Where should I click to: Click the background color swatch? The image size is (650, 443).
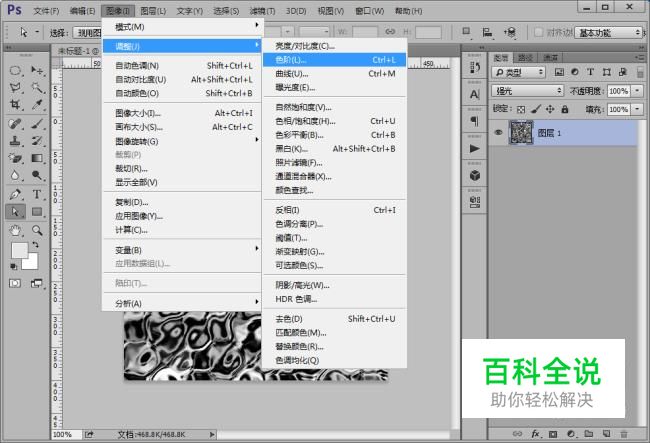pyautogui.click(x=32, y=263)
